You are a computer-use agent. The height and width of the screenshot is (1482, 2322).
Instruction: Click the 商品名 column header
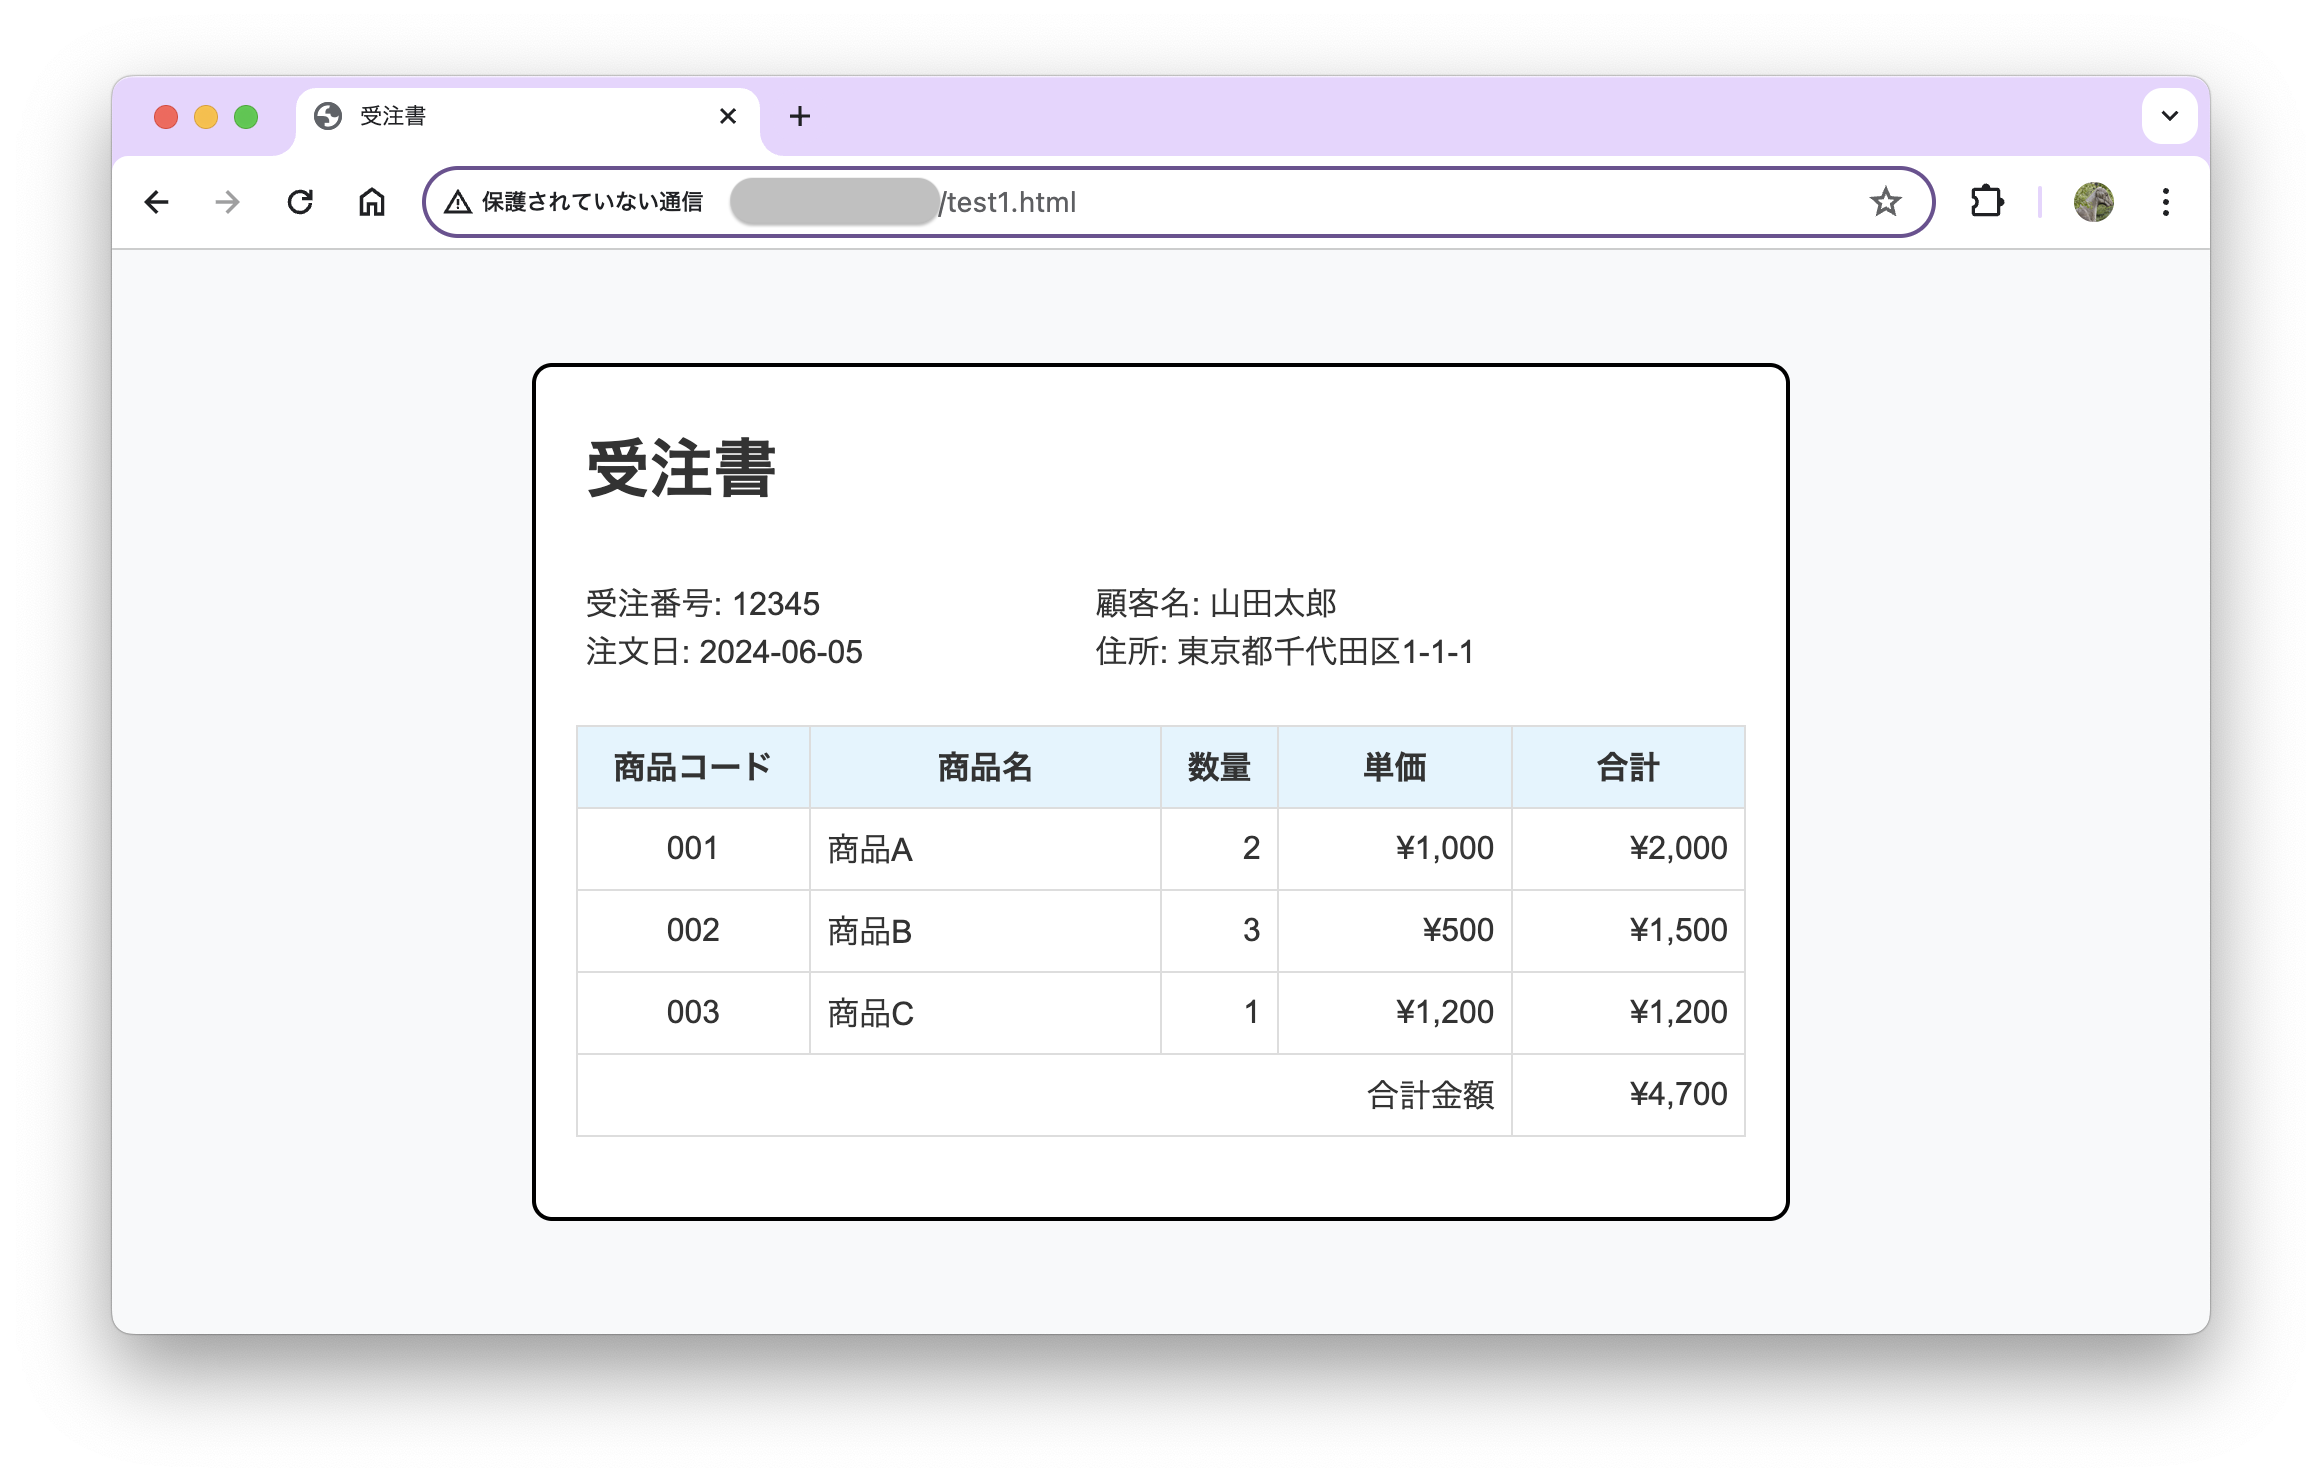pos(984,767)
